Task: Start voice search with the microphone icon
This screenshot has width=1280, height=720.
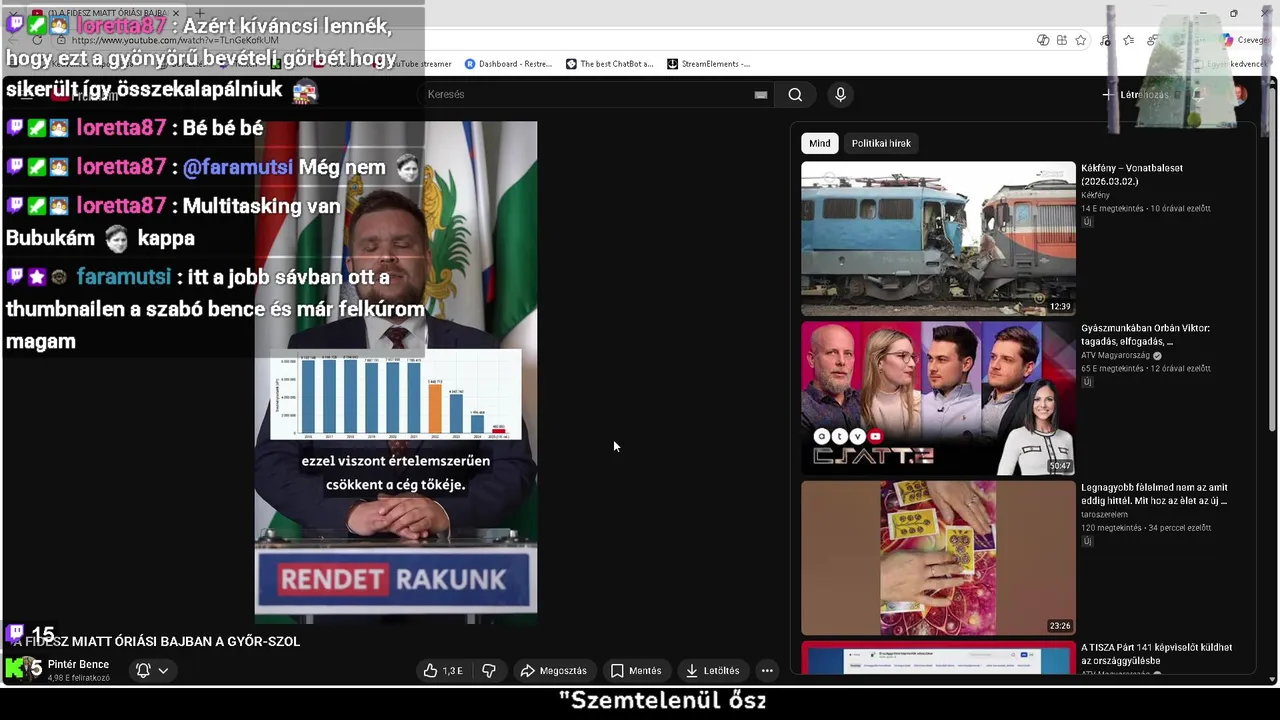Action: click(840, 94)
